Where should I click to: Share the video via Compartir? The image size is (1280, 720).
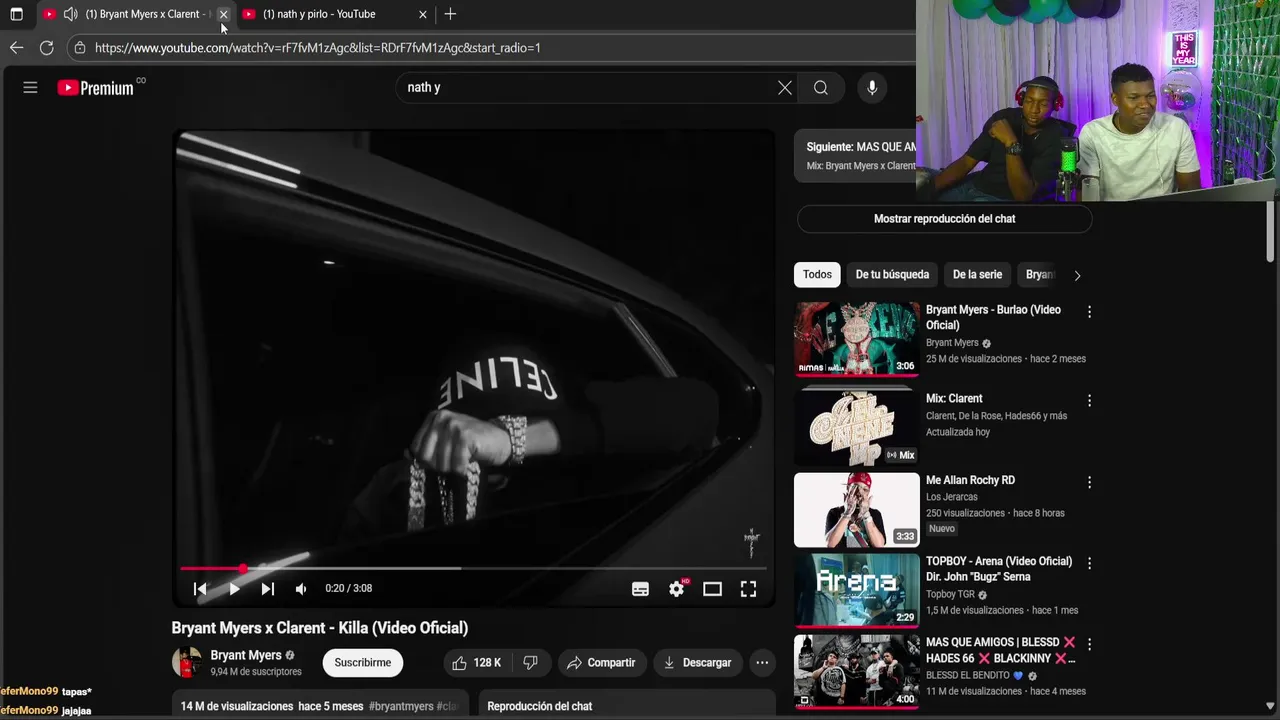tap(601, 663)
